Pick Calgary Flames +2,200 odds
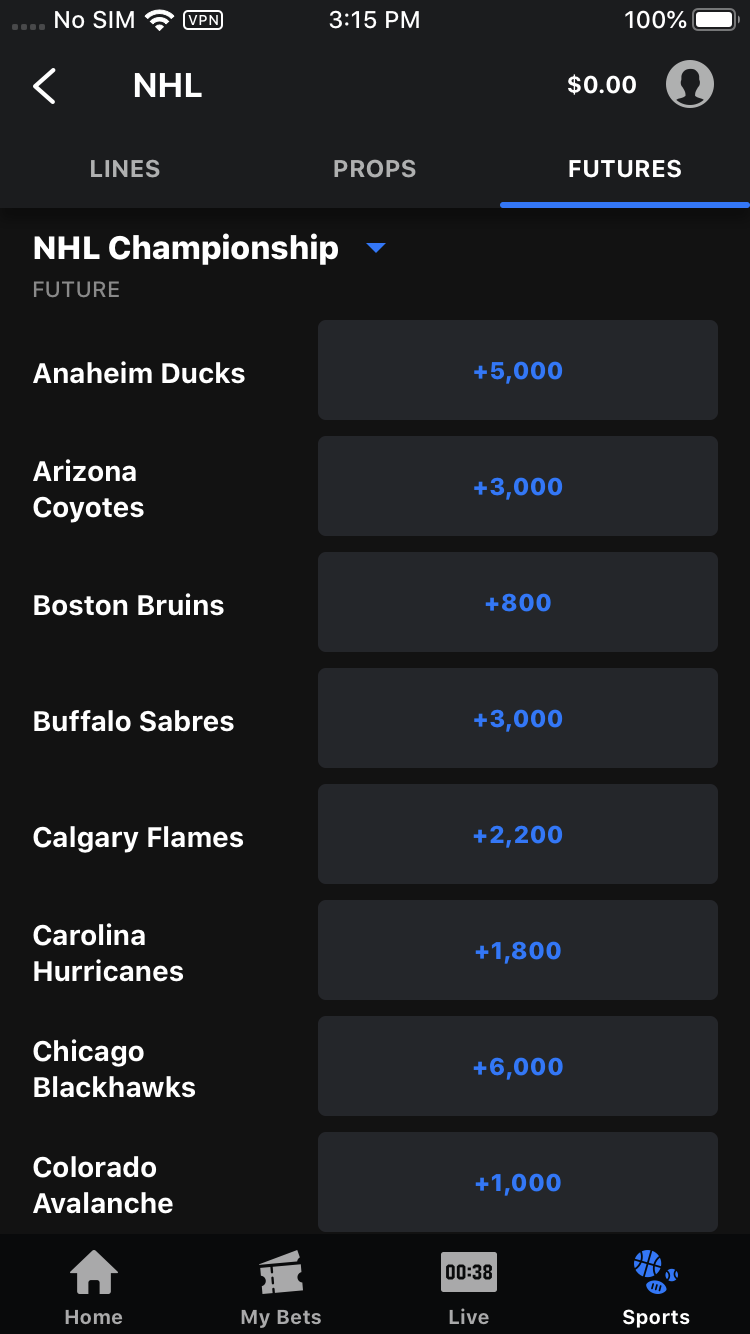 click(518, 835)
